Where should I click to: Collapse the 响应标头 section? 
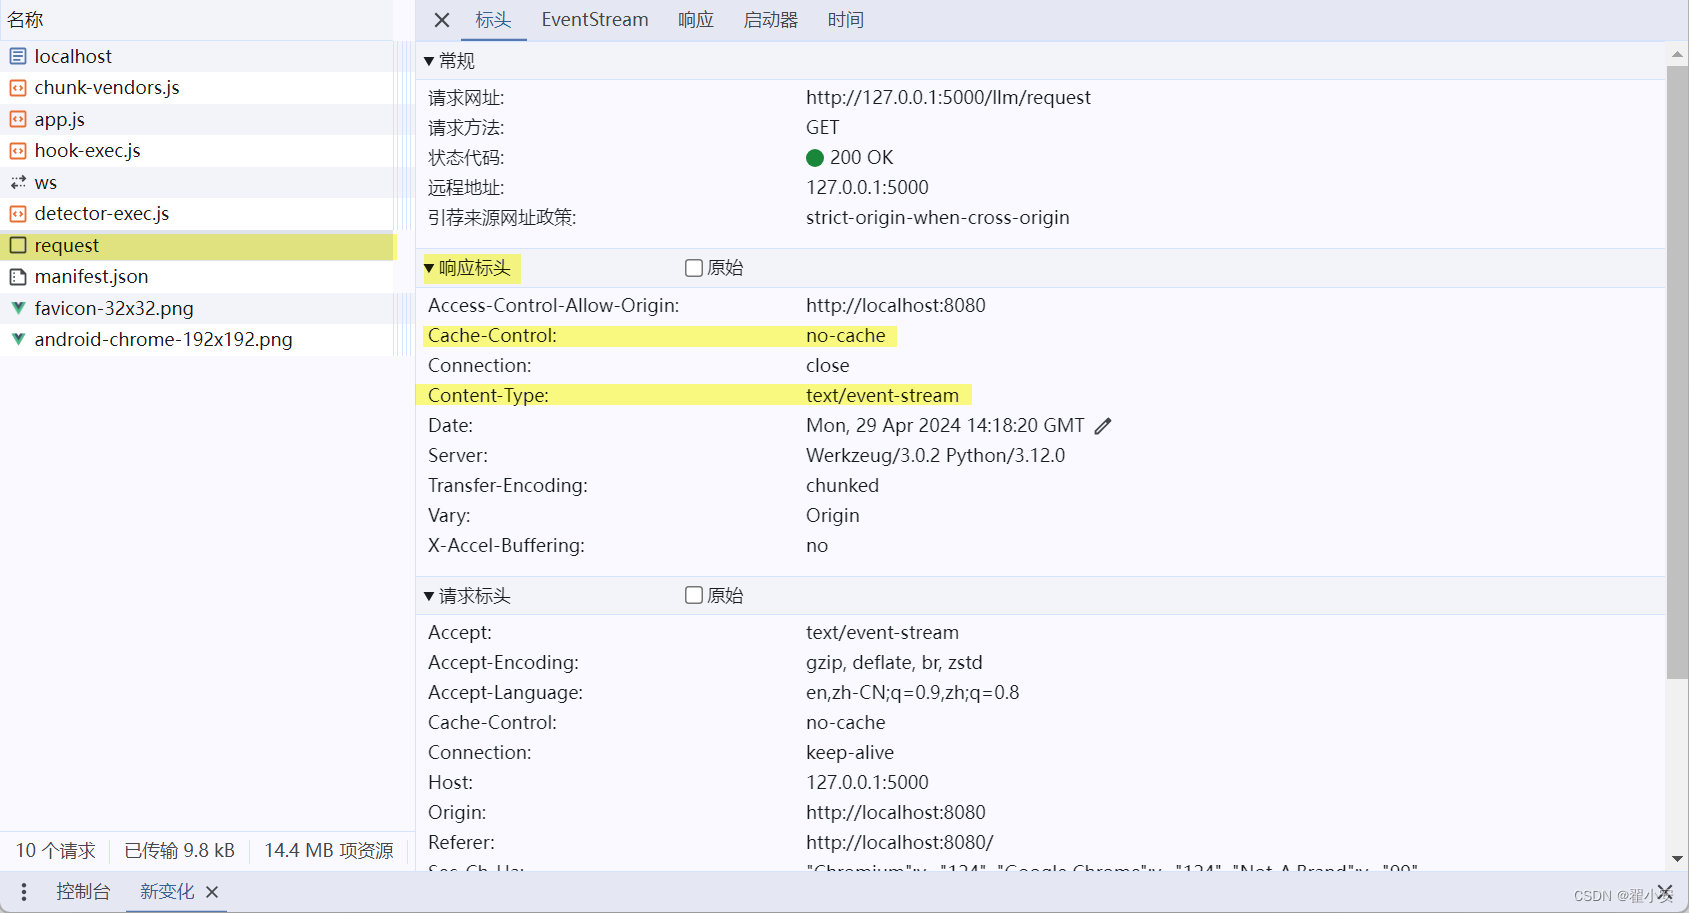tap(428, 268)
